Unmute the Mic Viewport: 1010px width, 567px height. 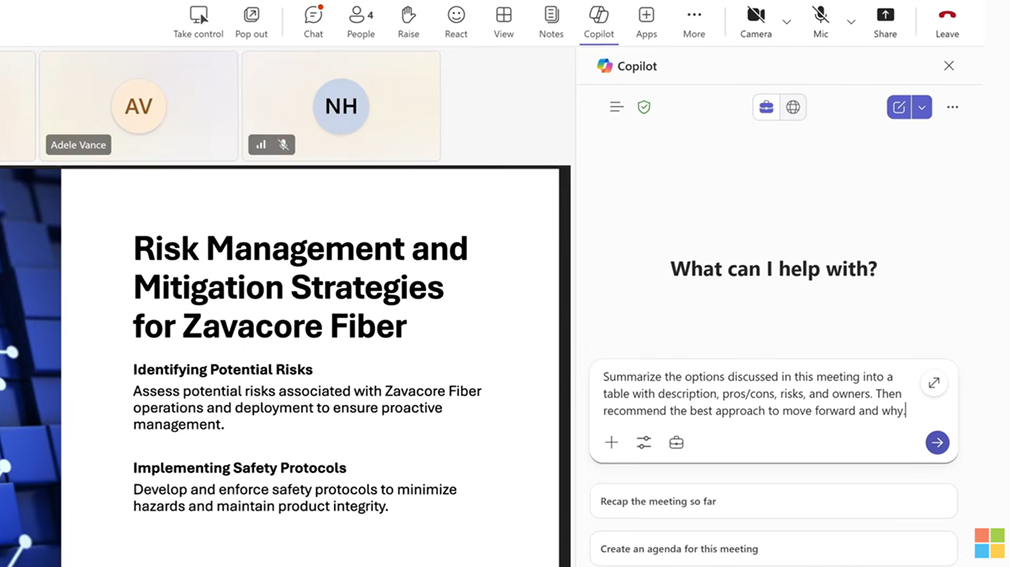pyautogui.click(x=821, y=23)
